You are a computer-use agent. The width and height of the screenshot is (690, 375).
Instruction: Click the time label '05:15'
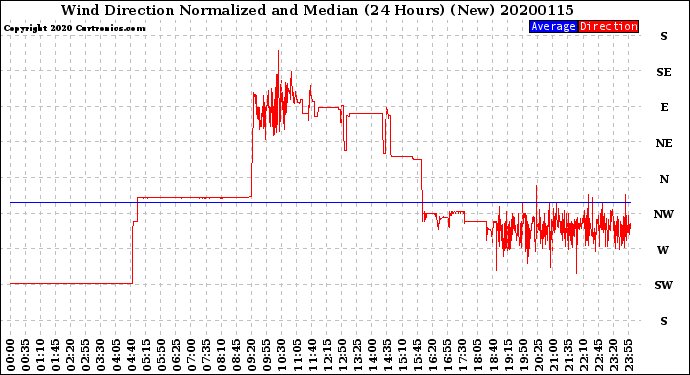pos(146,355)
